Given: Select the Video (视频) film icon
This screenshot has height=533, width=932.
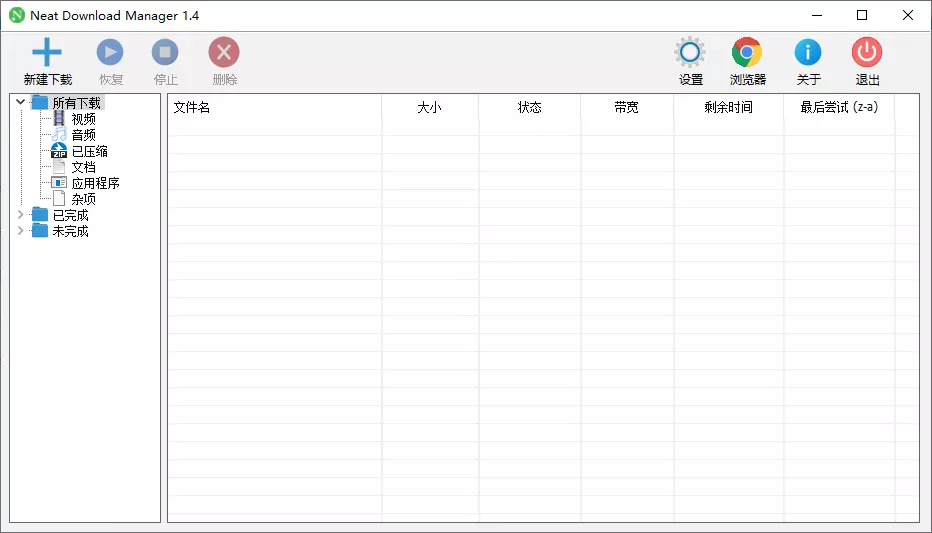Looking at the screenshot, I should point(59,118).
